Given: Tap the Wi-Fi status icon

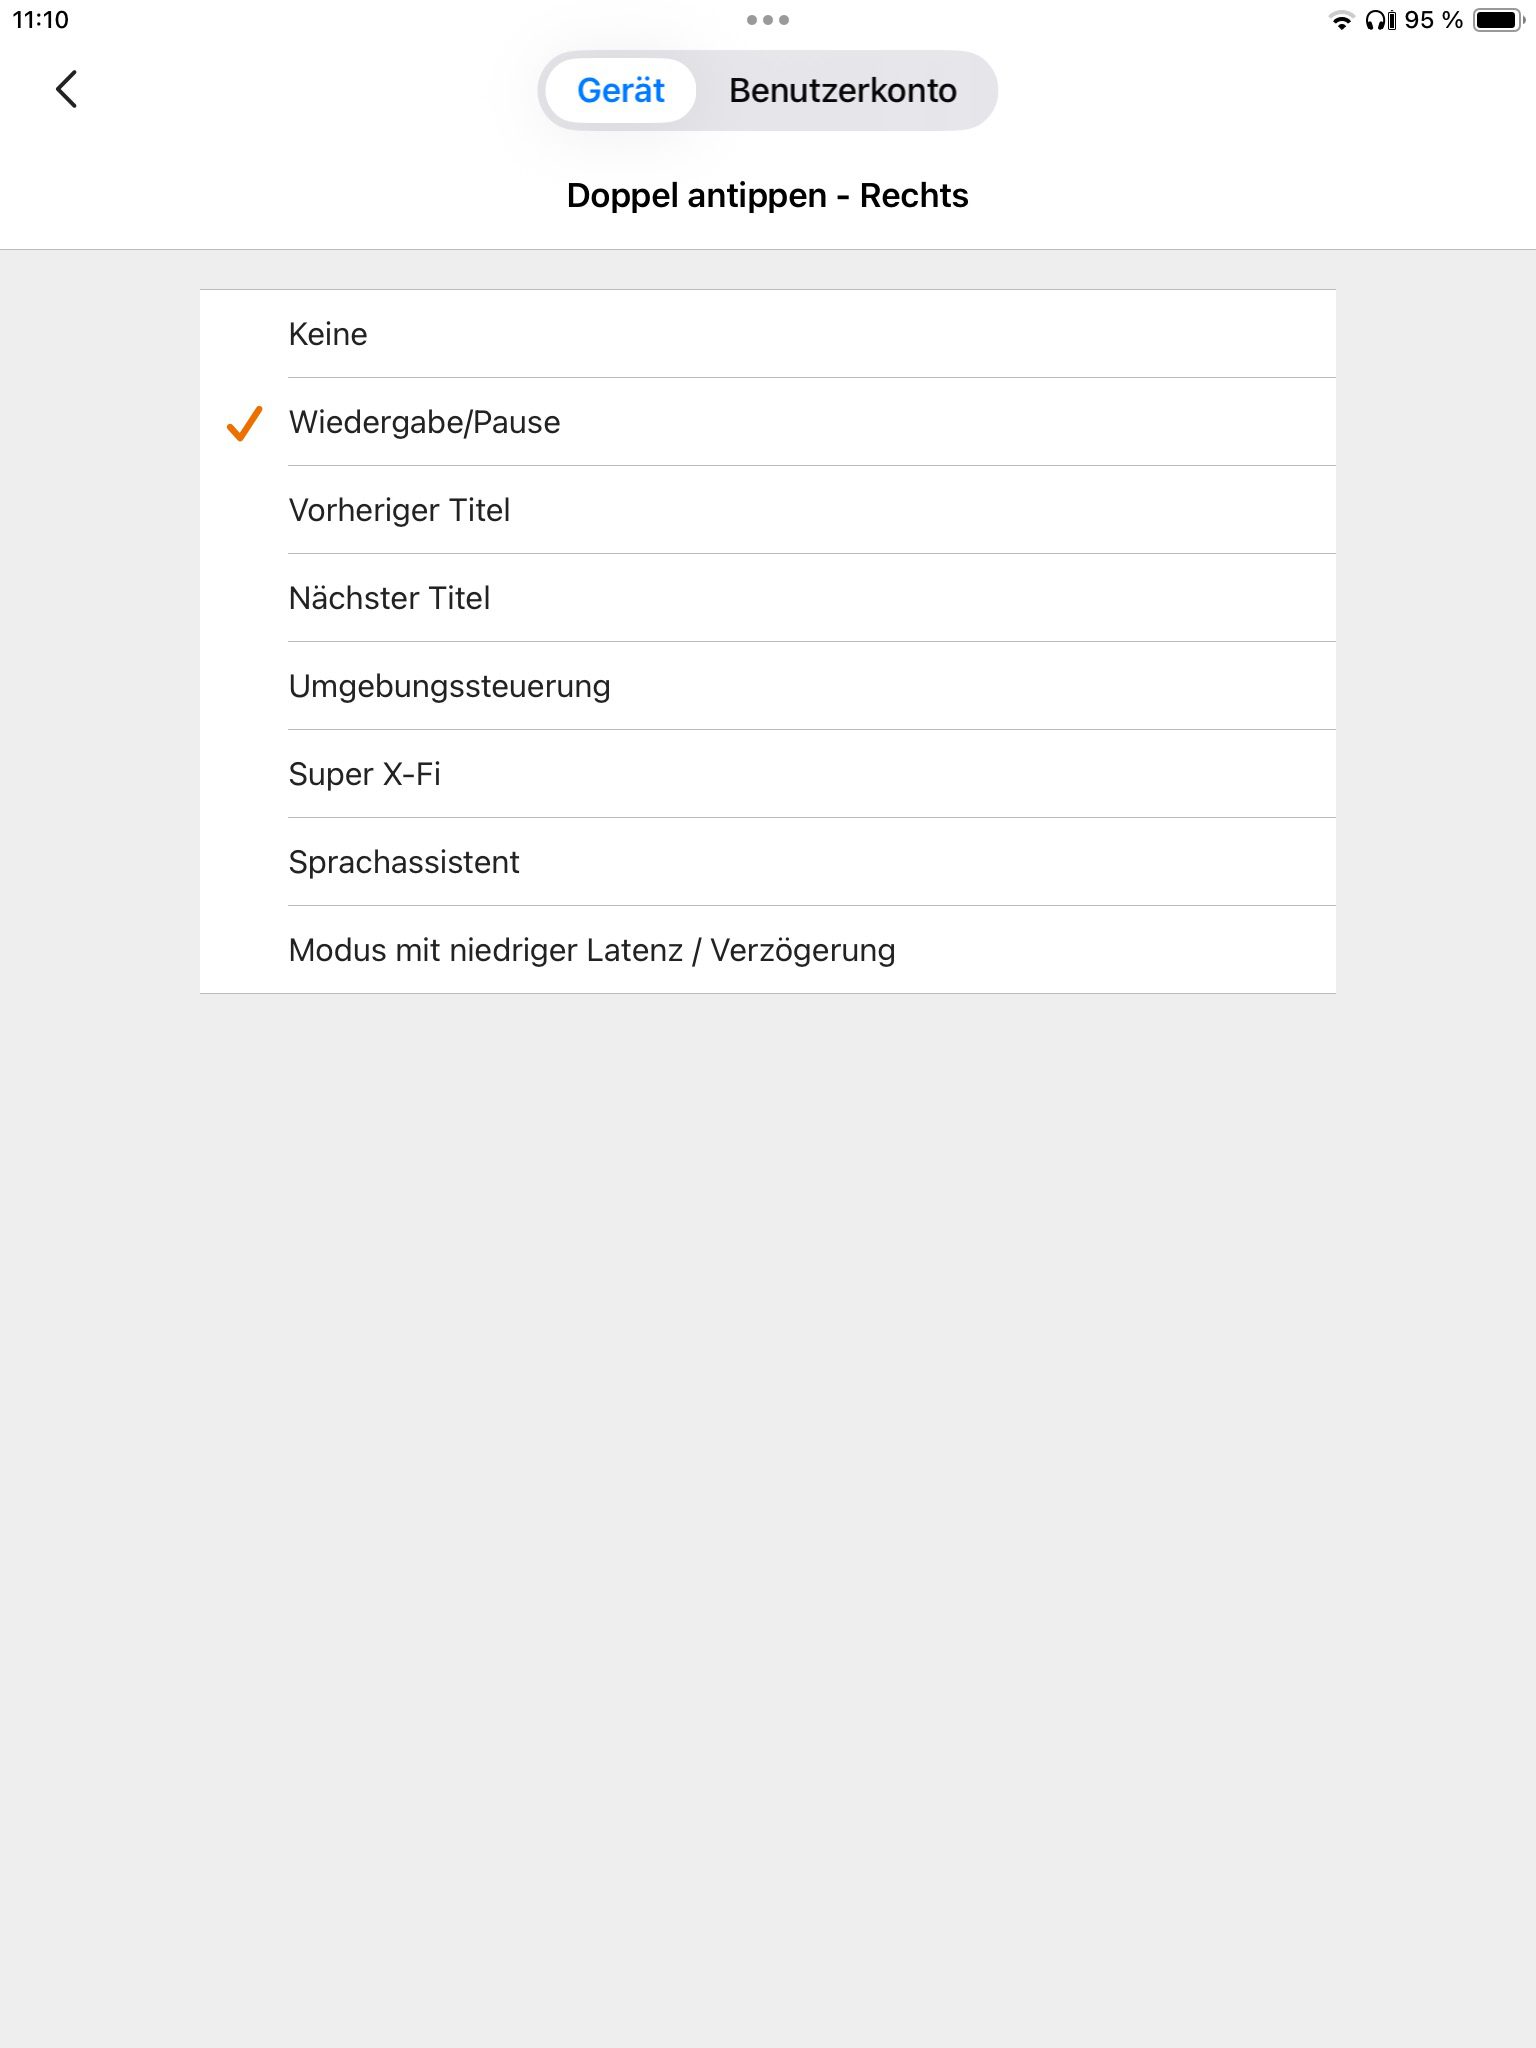Looking at the screenshot, I should (x=1340, y=20).
